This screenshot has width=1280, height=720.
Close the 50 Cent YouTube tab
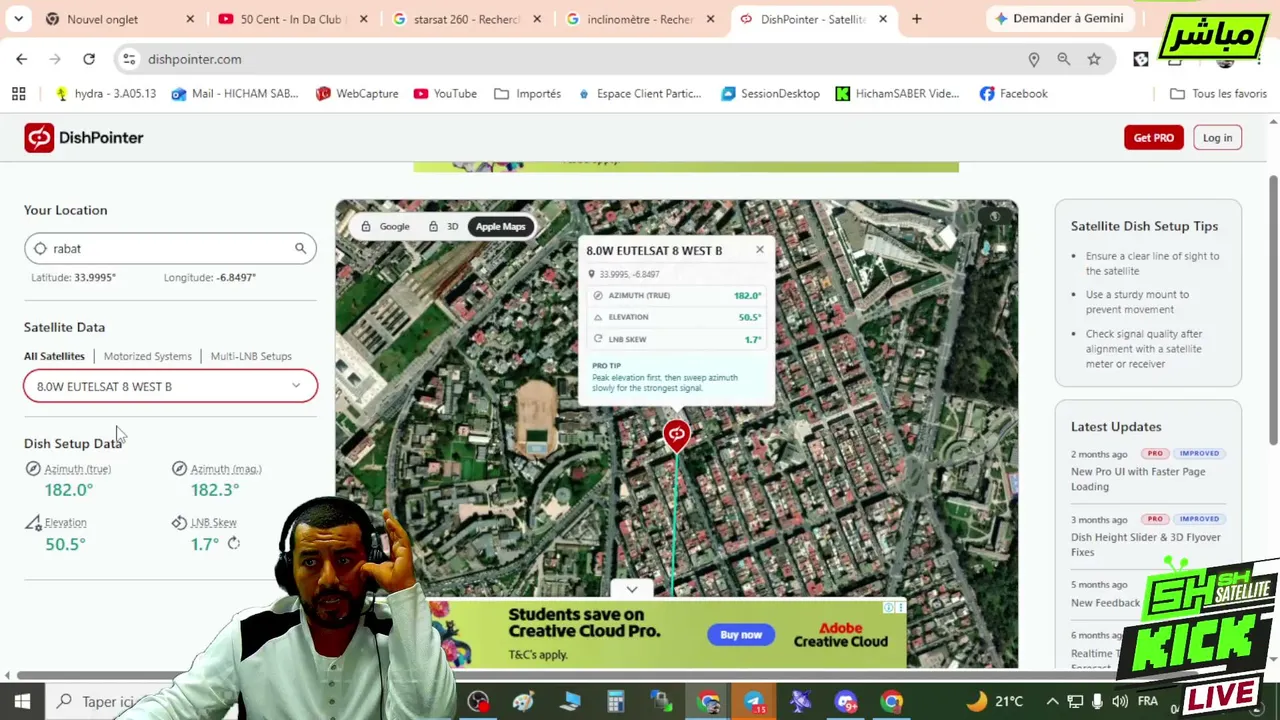click(363, 19)
